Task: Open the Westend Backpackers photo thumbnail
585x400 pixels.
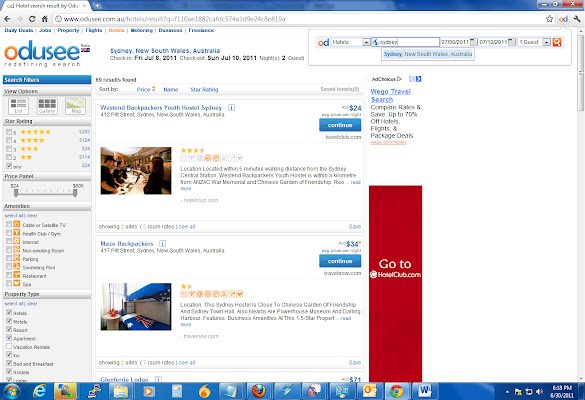Action: click(136, 171)
